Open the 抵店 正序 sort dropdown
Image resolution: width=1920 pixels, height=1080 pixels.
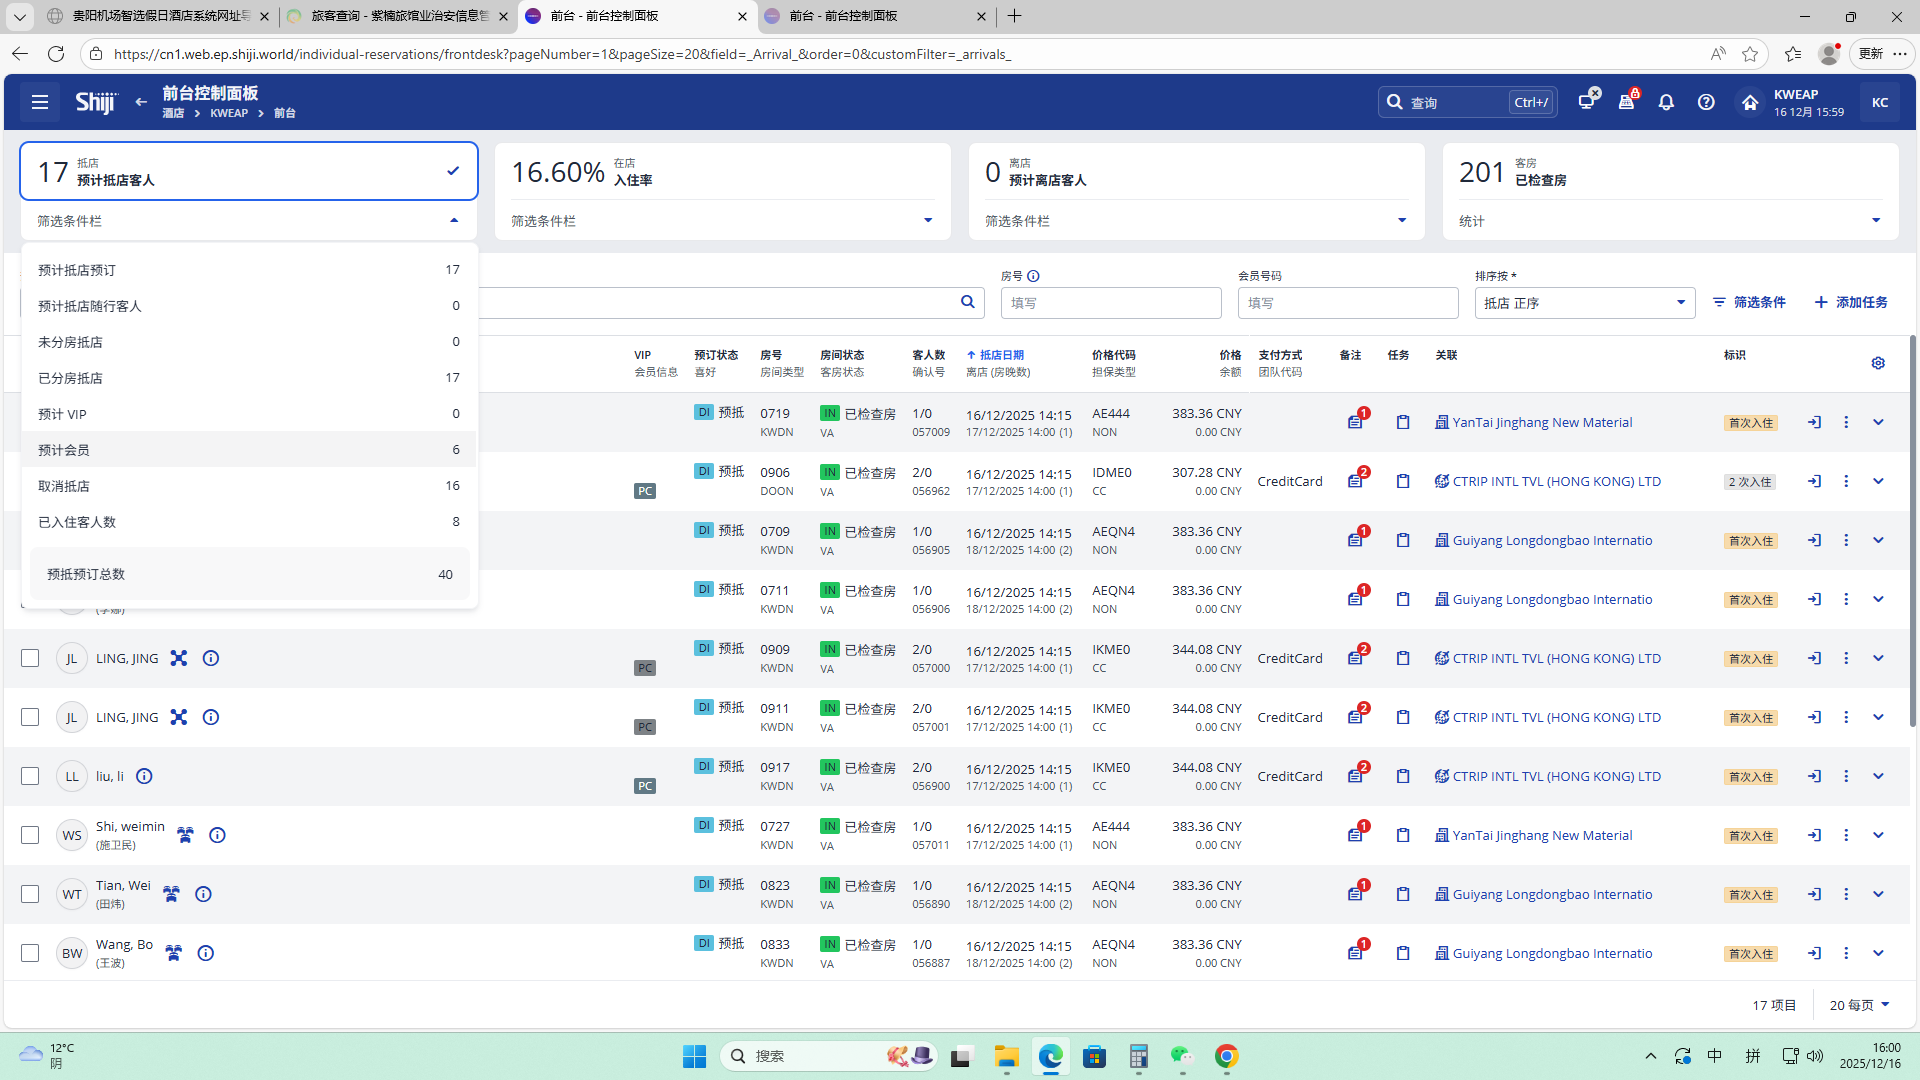[1584, 303]
